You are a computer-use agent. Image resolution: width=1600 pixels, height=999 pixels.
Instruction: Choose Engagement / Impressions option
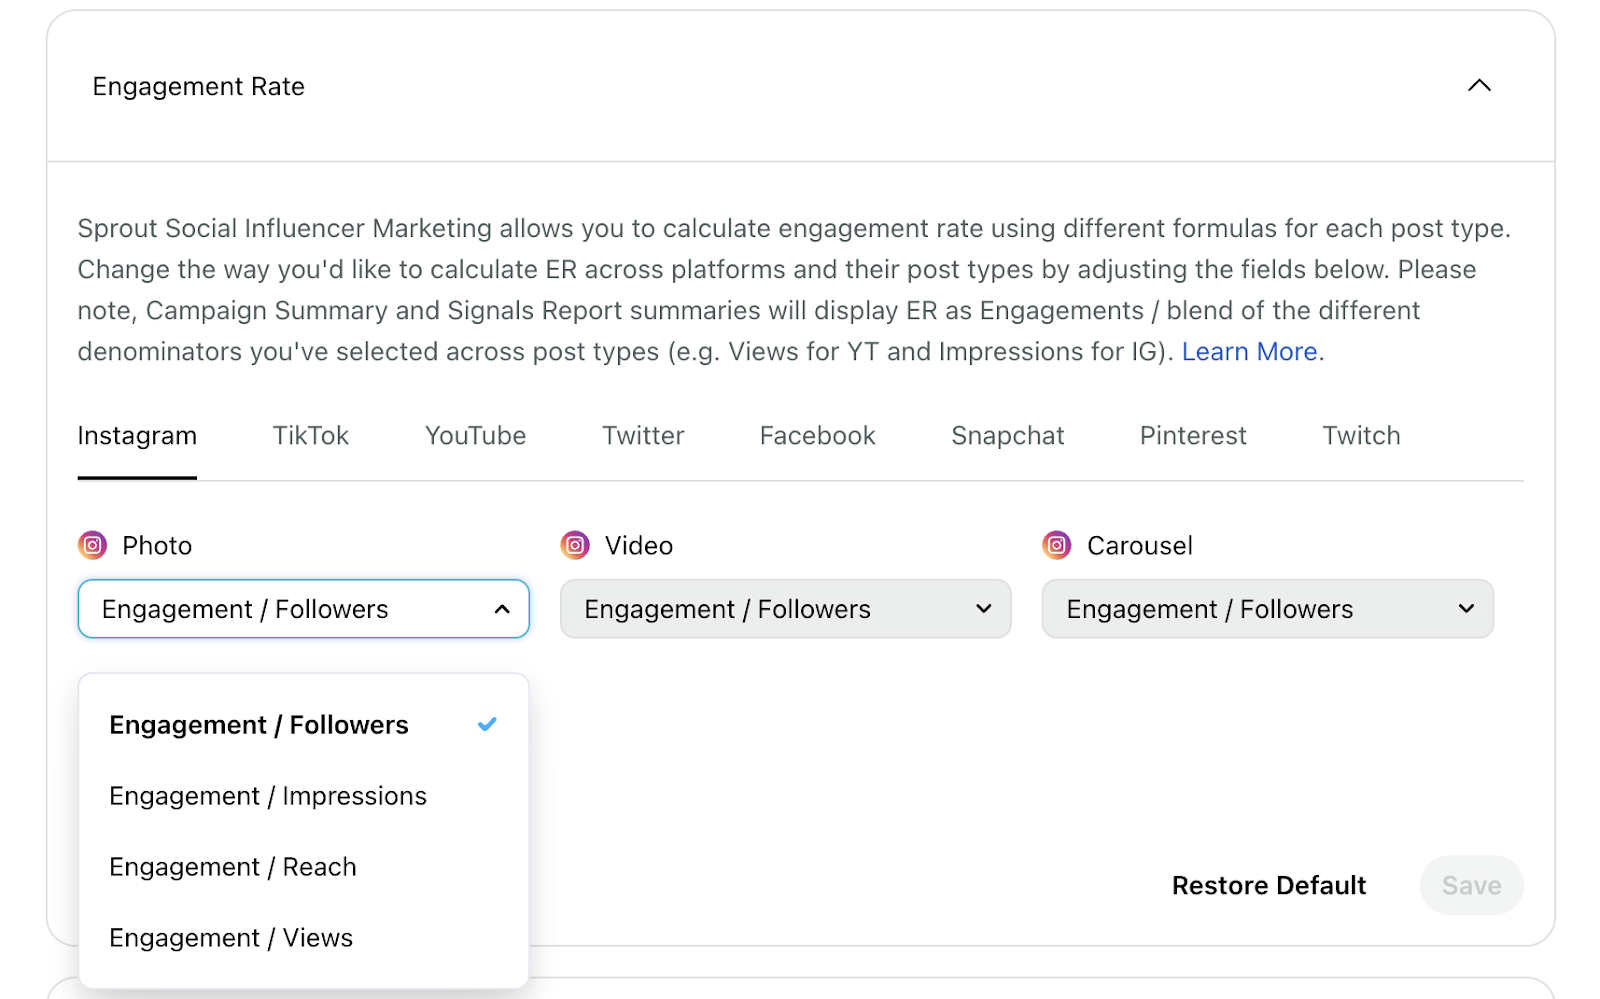[x=303, y=796]
